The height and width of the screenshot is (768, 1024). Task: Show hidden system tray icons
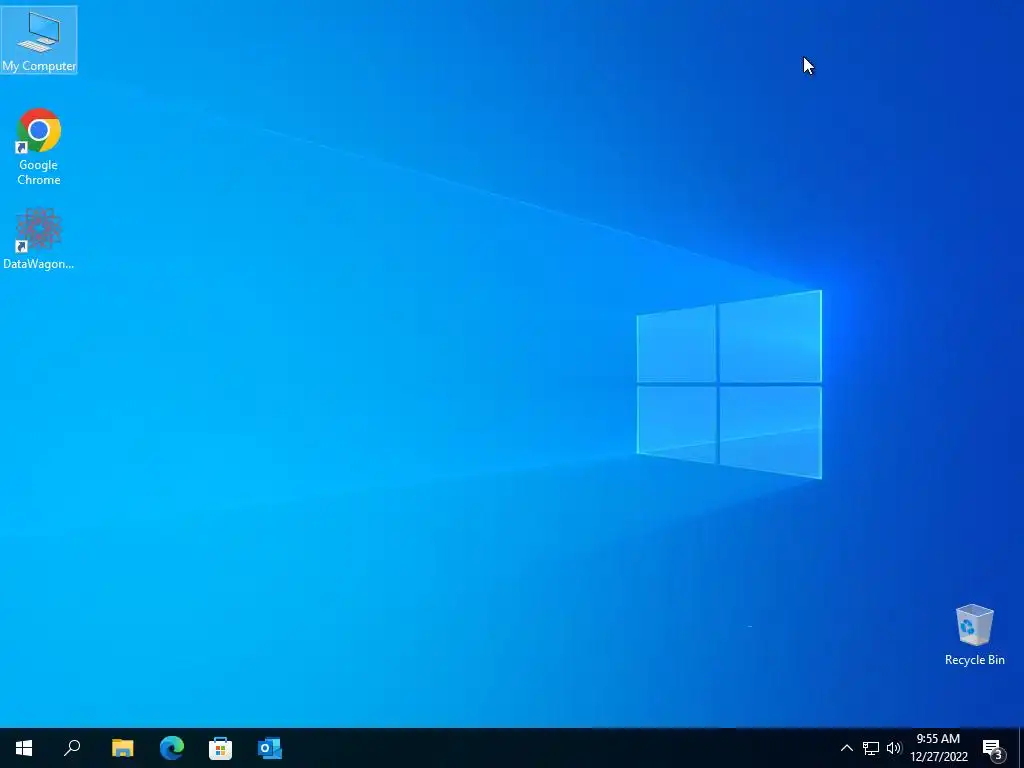(846, 748)
